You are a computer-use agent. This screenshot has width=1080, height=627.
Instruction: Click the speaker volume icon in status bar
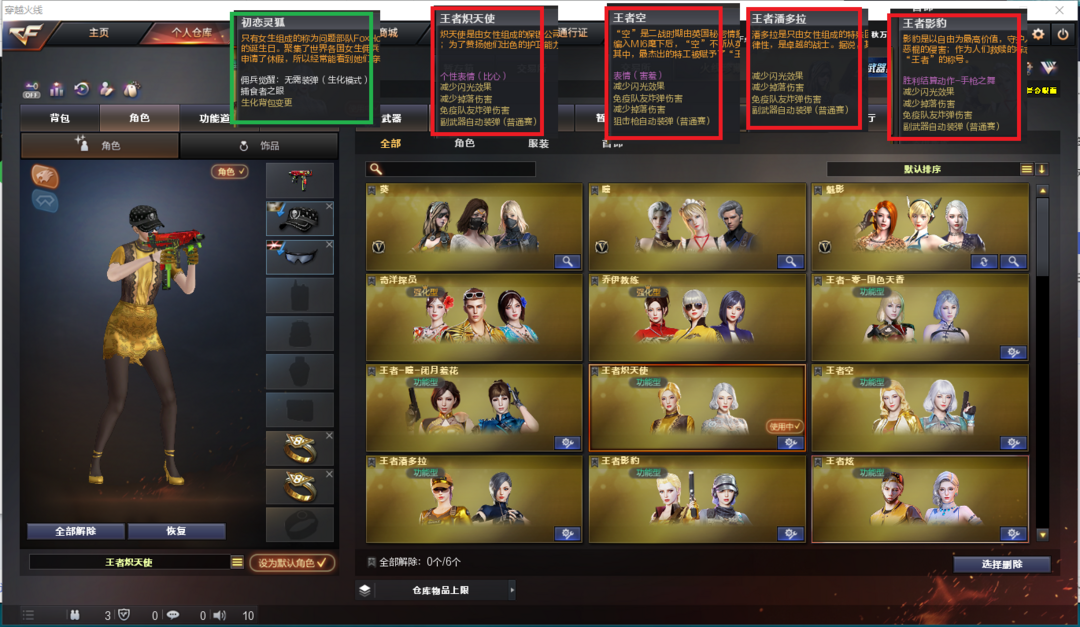pyautogui.click(x=220, y=615)
